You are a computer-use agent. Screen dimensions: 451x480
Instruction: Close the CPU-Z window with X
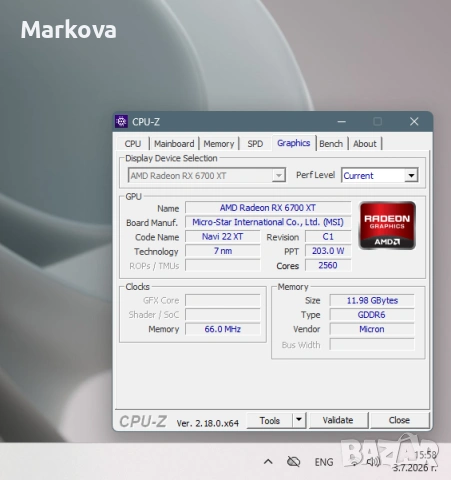(x=414, y=122)
